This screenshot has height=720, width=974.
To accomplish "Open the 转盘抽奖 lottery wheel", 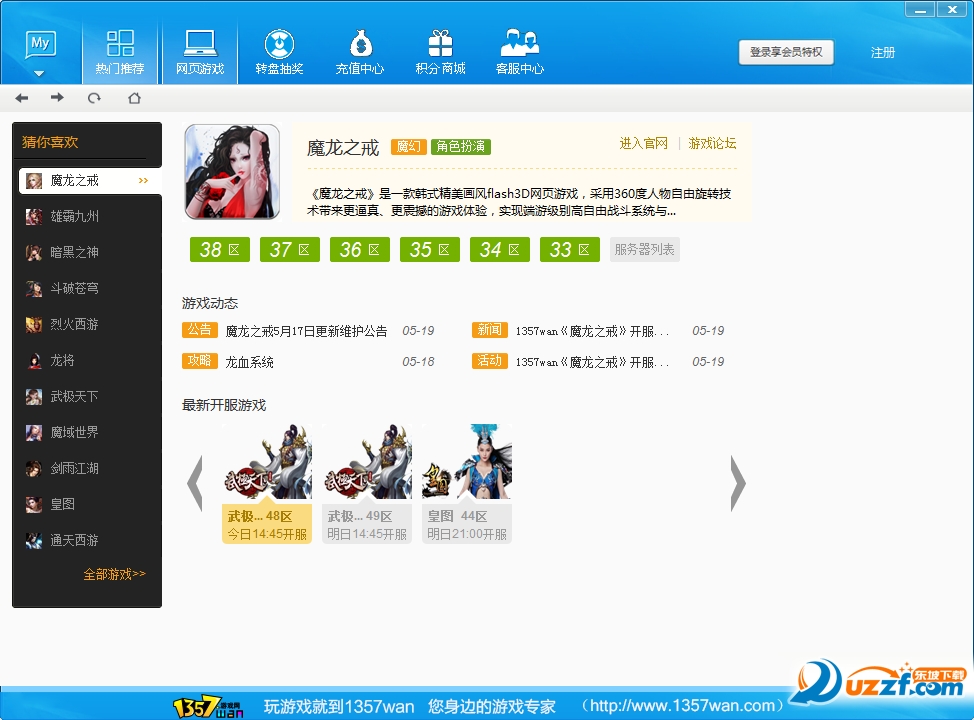I will [x=280, y=52].
